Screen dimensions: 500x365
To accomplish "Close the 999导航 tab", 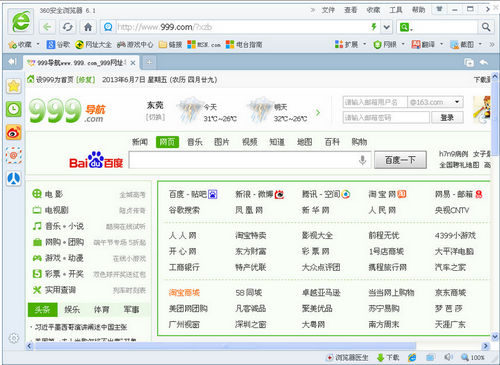I will coord(133,63).
